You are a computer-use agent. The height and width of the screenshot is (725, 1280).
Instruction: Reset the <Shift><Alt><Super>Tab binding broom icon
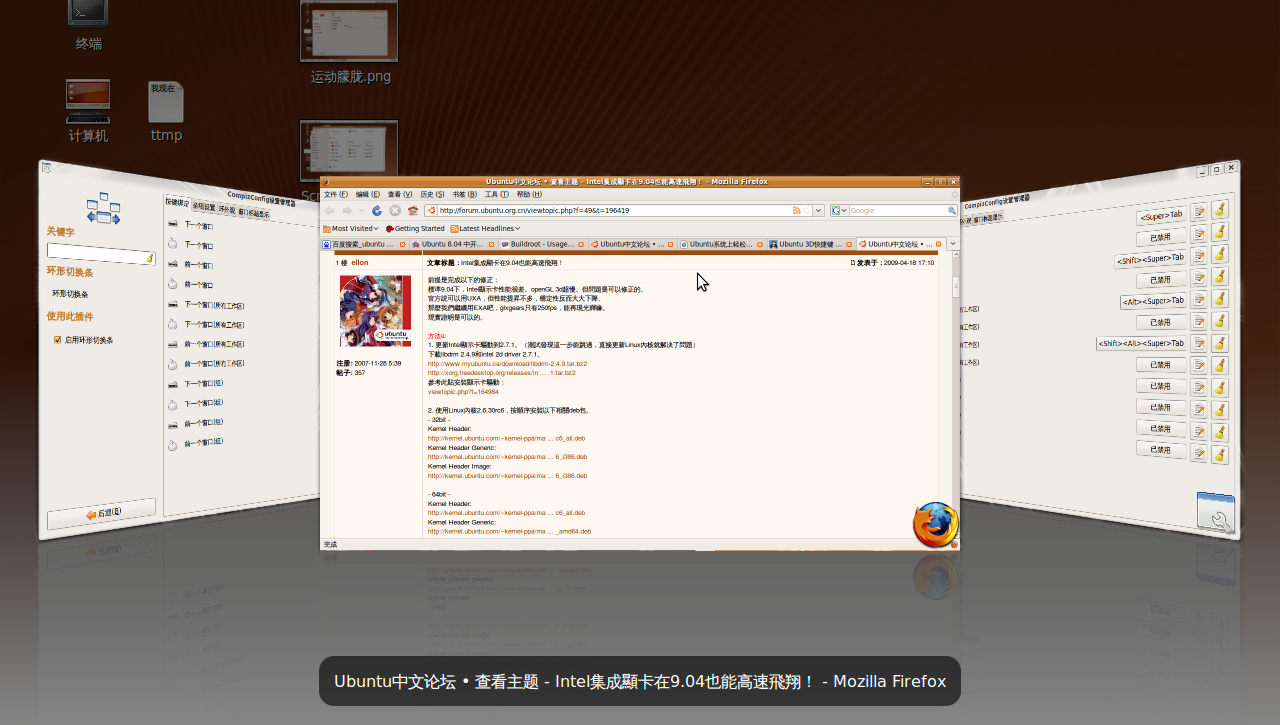coord(1220,343)
